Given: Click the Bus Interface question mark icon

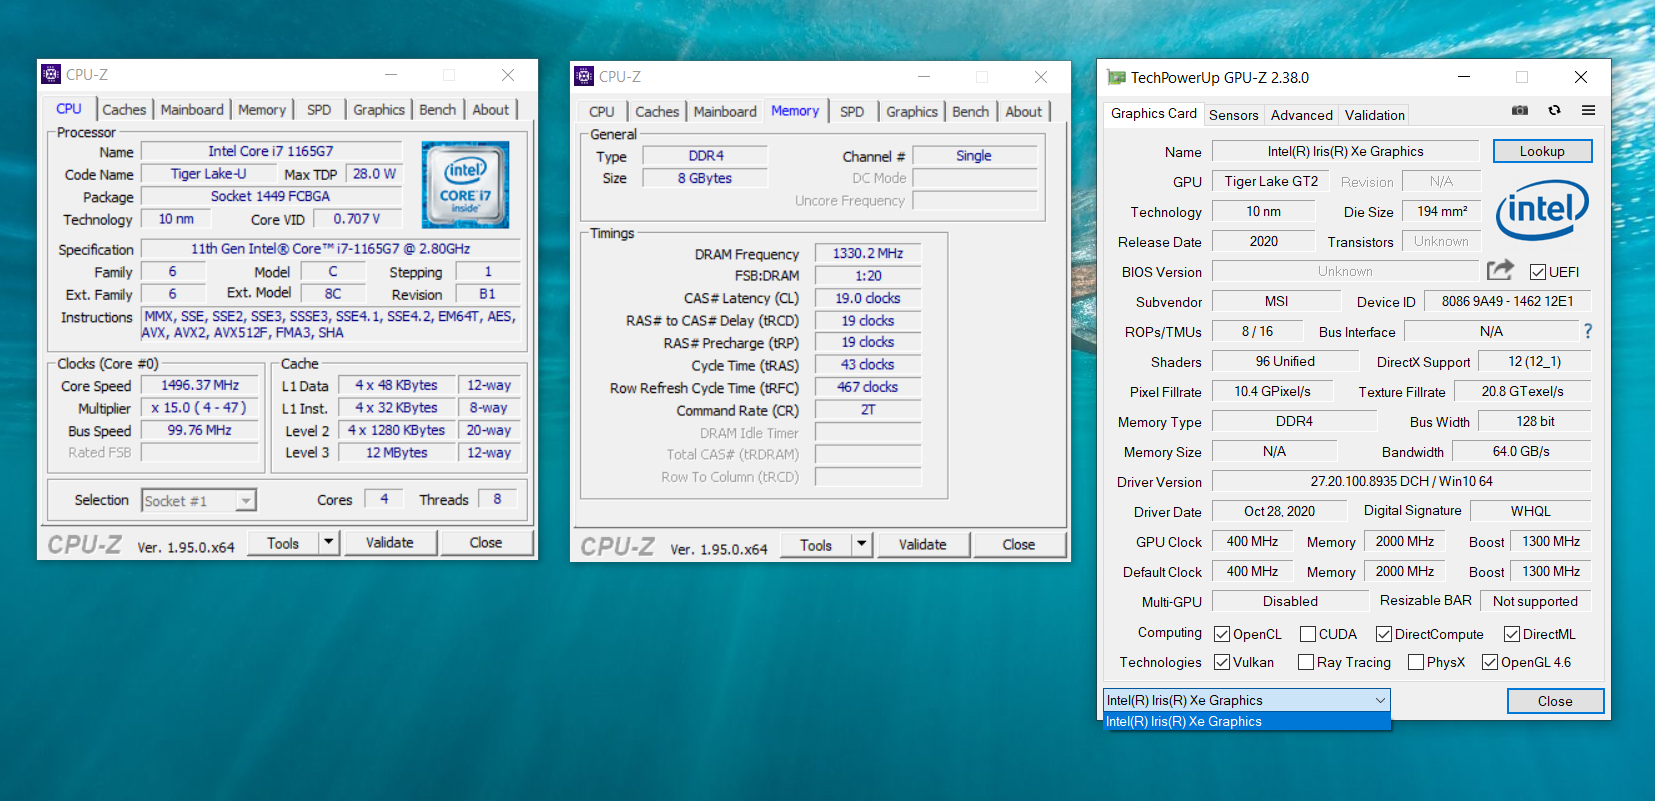Looking at the screenshot, I should click(x=1588, y=331).
